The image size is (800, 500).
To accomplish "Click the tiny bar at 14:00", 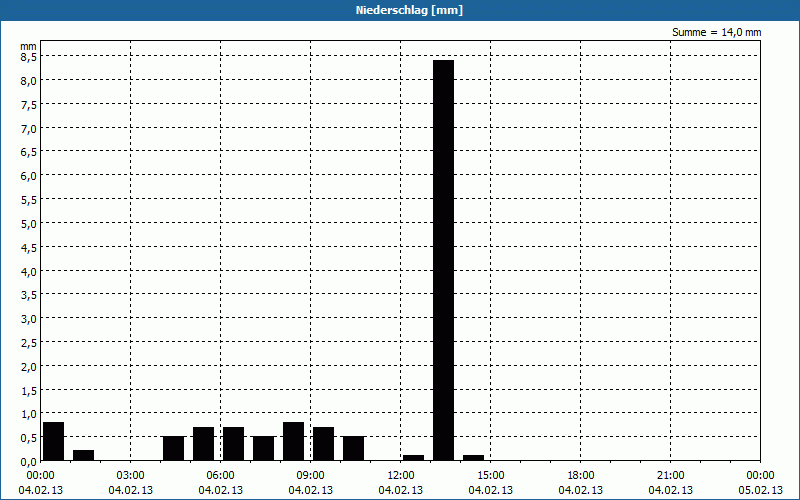I will pos(473,458).
